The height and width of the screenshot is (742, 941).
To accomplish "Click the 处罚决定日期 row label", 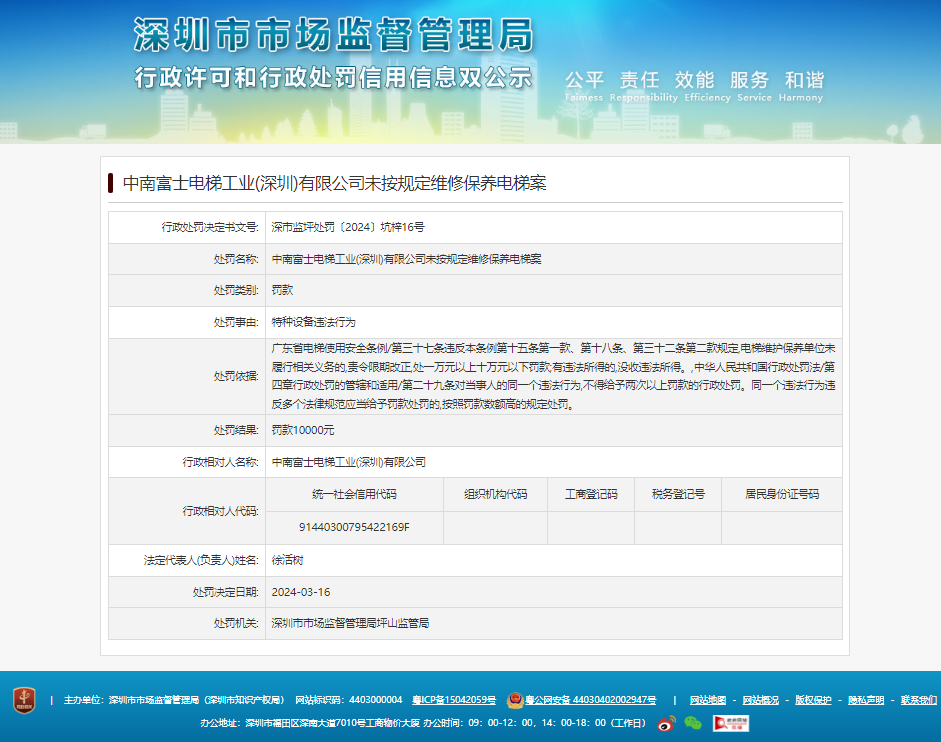I will (x=226, y=592).
